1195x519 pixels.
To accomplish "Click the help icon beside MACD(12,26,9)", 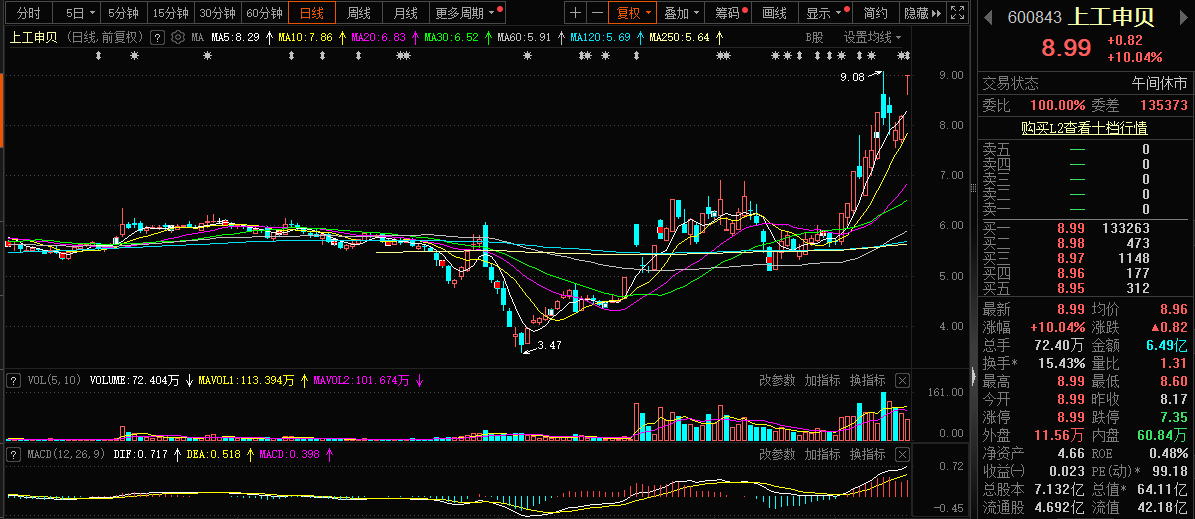I will coord(13,455).
